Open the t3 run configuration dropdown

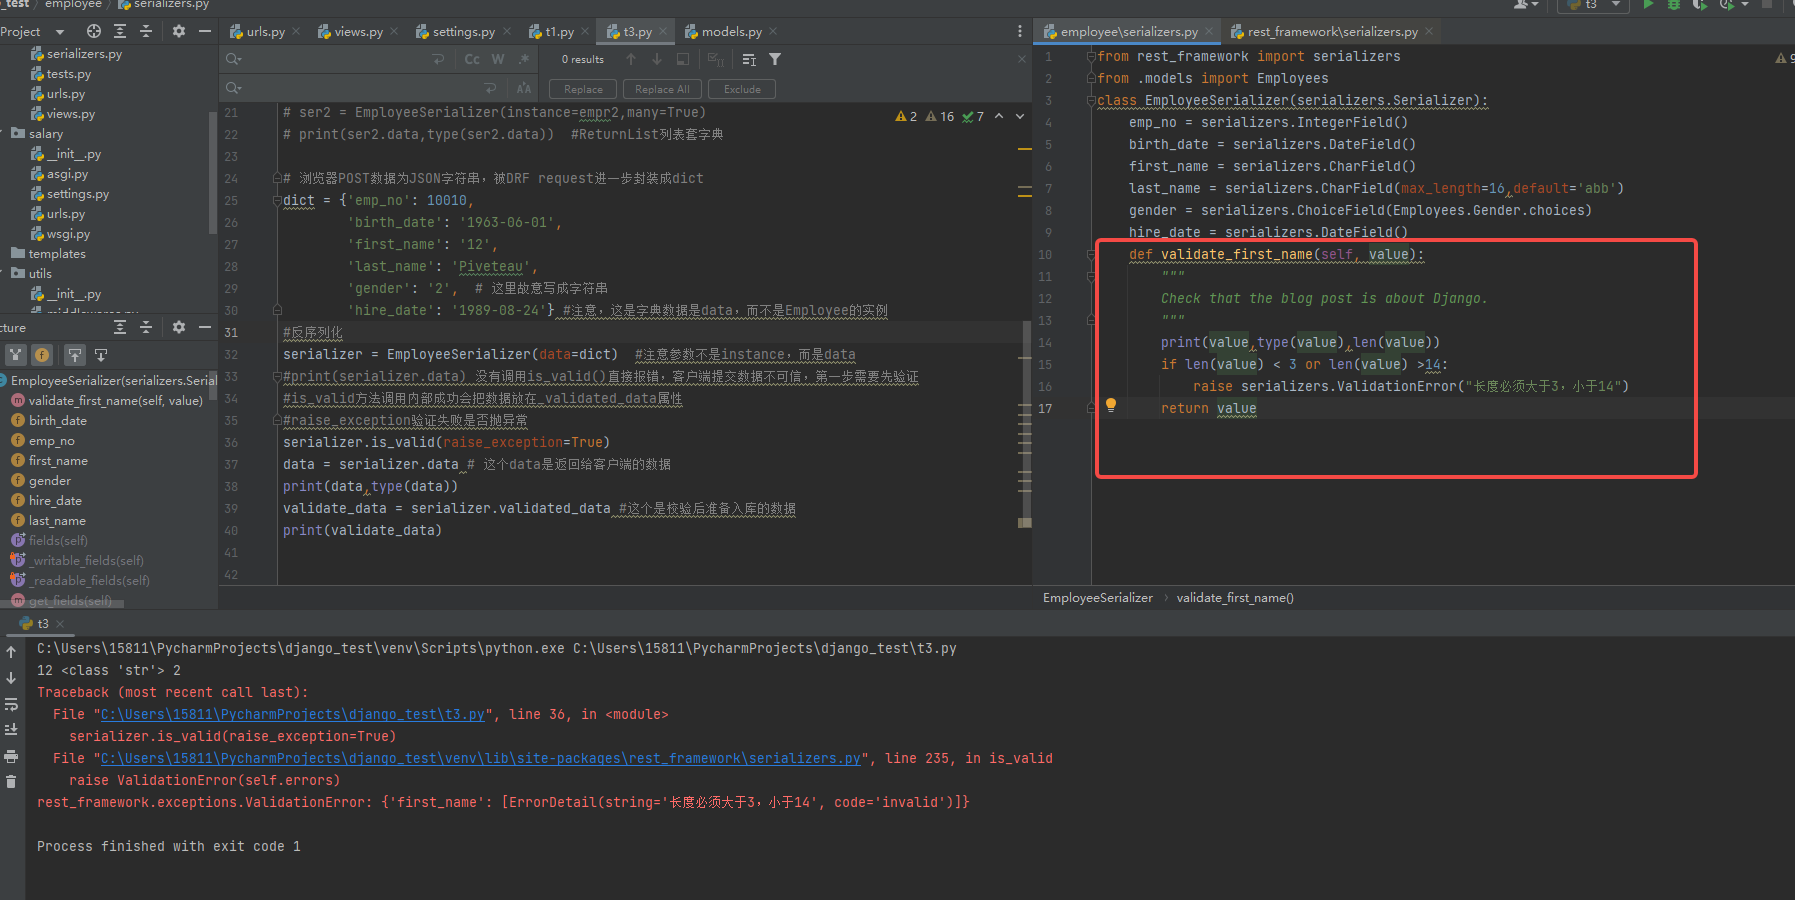[x=1594, y=5]
